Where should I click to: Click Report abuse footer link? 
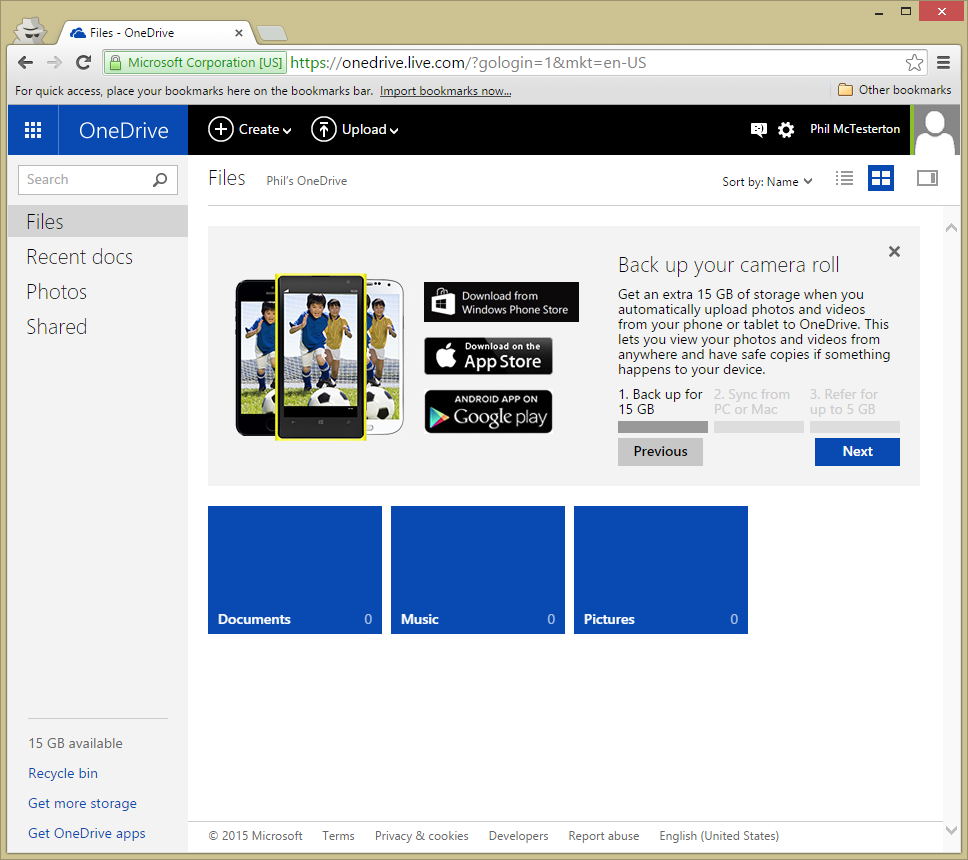[x=604, y=836]
